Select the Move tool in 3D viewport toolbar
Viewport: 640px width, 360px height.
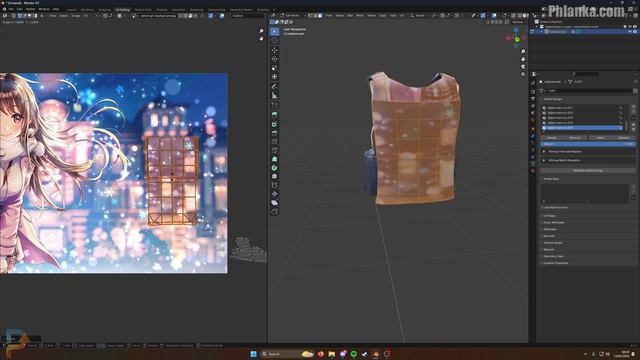click(x=274, y=50)
